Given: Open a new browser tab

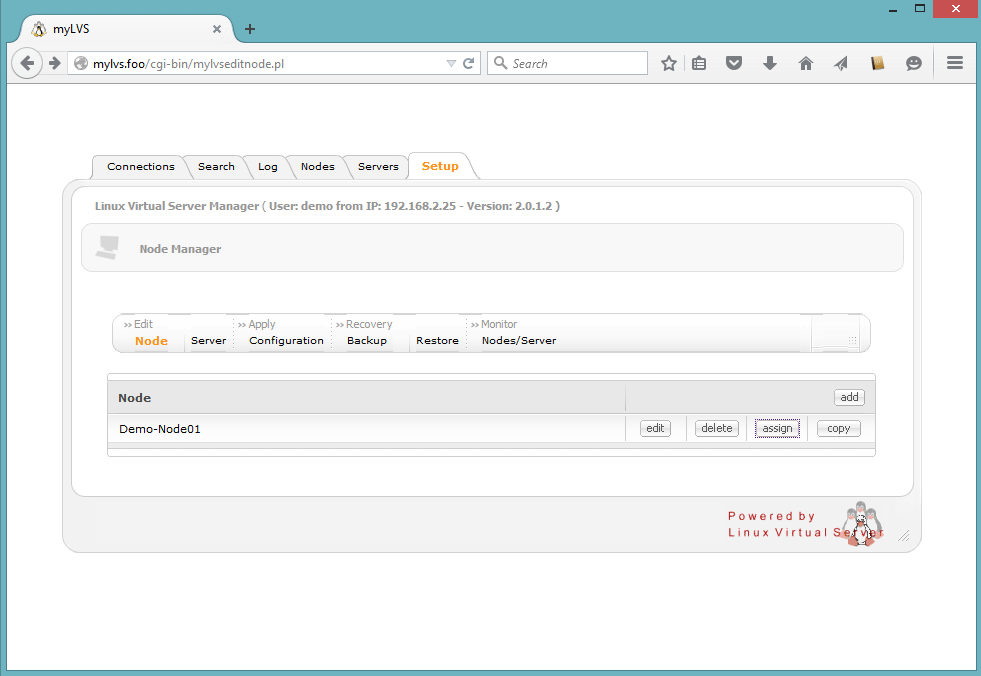Looking at the screenshot, I should tap(250, 29).
